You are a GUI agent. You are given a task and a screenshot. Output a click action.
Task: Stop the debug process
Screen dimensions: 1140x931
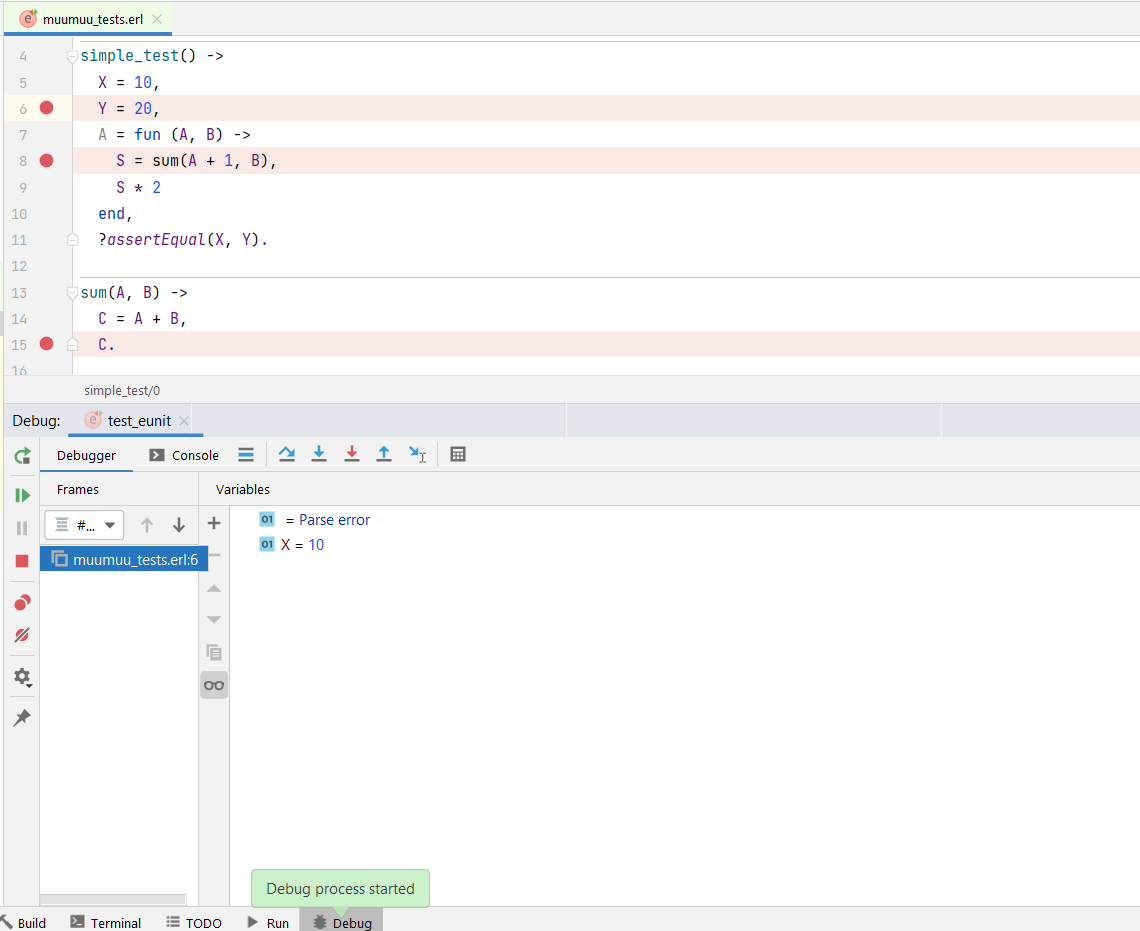(x=22, y=561)
